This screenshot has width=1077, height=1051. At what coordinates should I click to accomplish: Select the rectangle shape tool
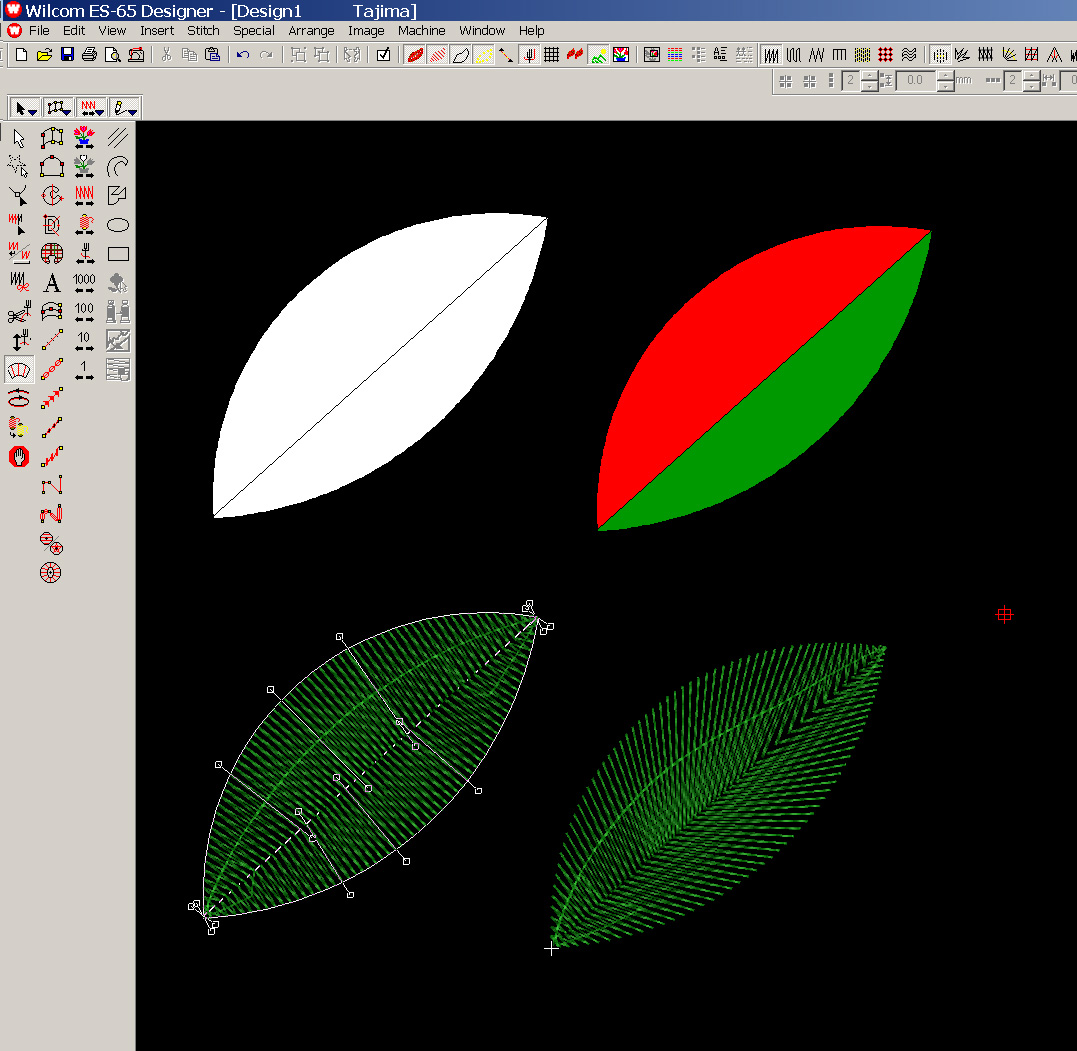[118, 254]
